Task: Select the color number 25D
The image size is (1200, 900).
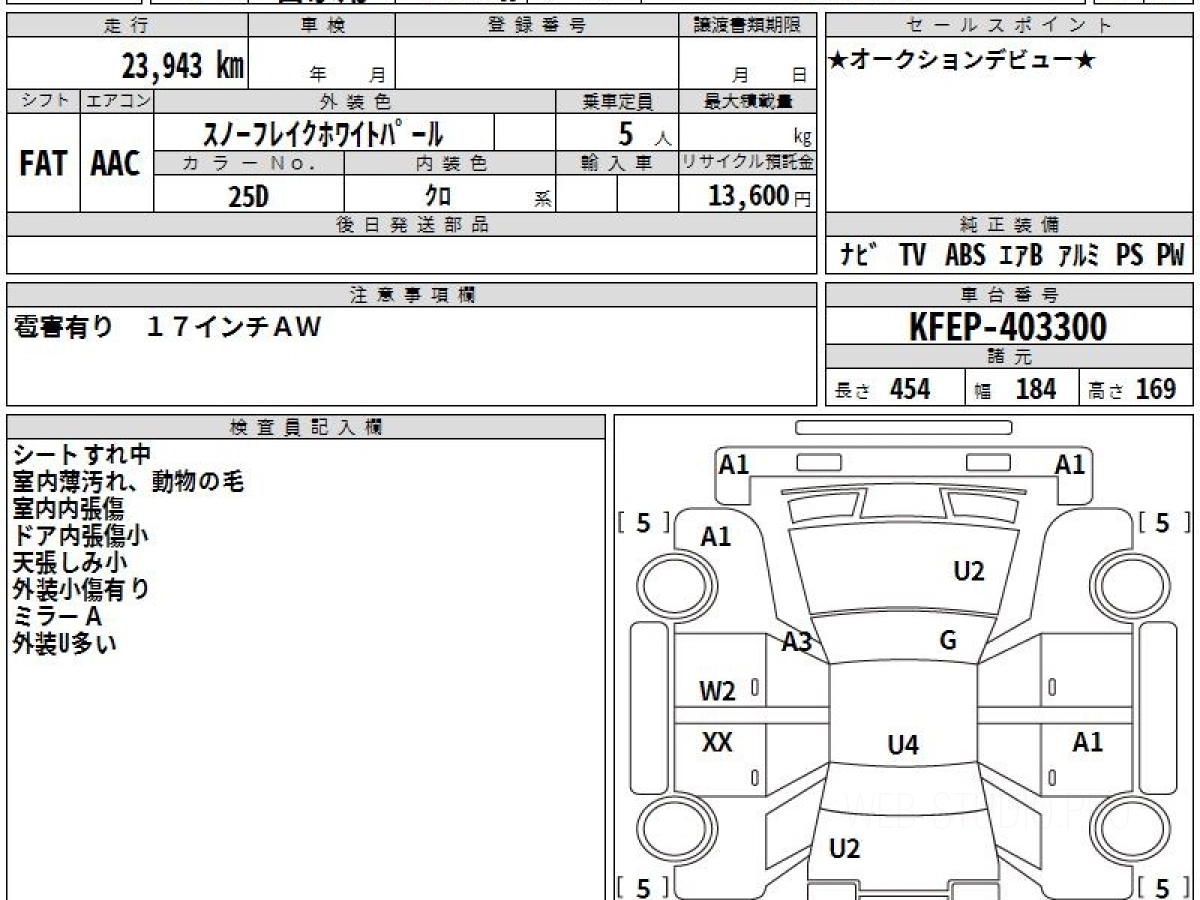Action: pyautogui.click(x=249, y=197)
